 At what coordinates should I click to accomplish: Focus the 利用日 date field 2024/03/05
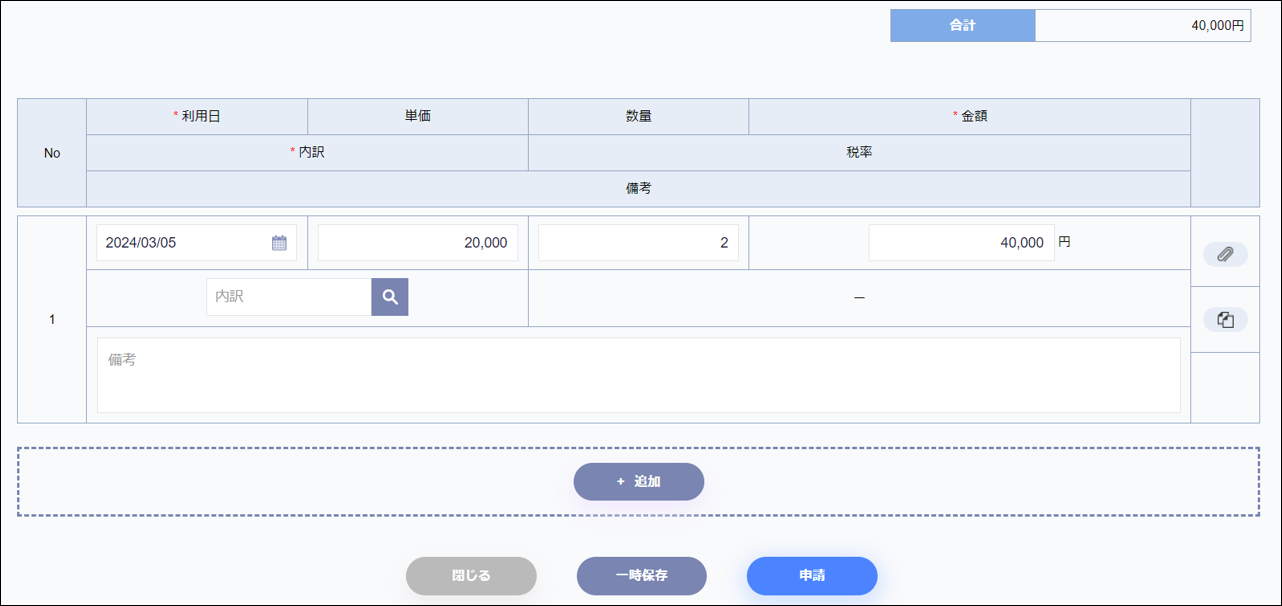coord(197,243)
